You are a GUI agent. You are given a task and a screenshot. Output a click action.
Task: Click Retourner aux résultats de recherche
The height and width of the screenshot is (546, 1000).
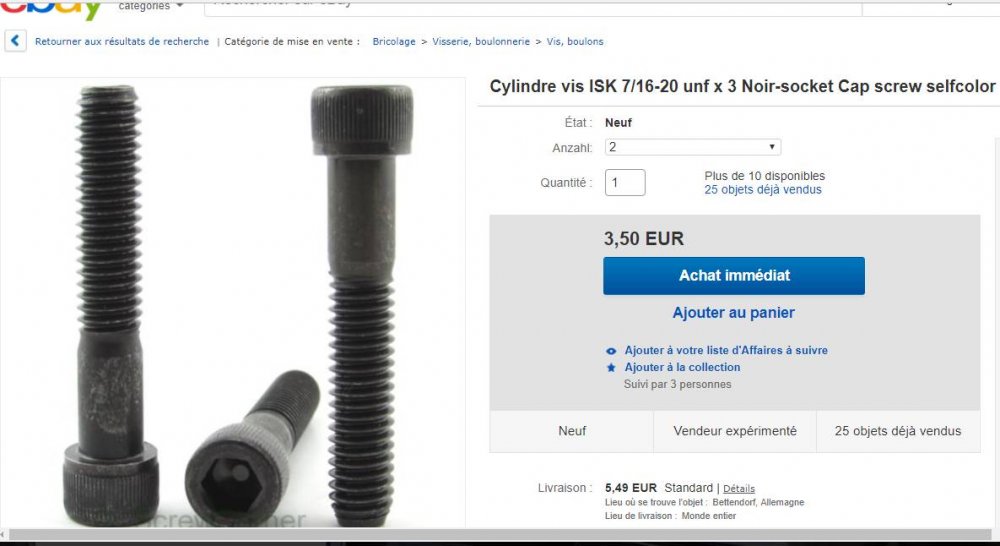[x=122, y=41]
